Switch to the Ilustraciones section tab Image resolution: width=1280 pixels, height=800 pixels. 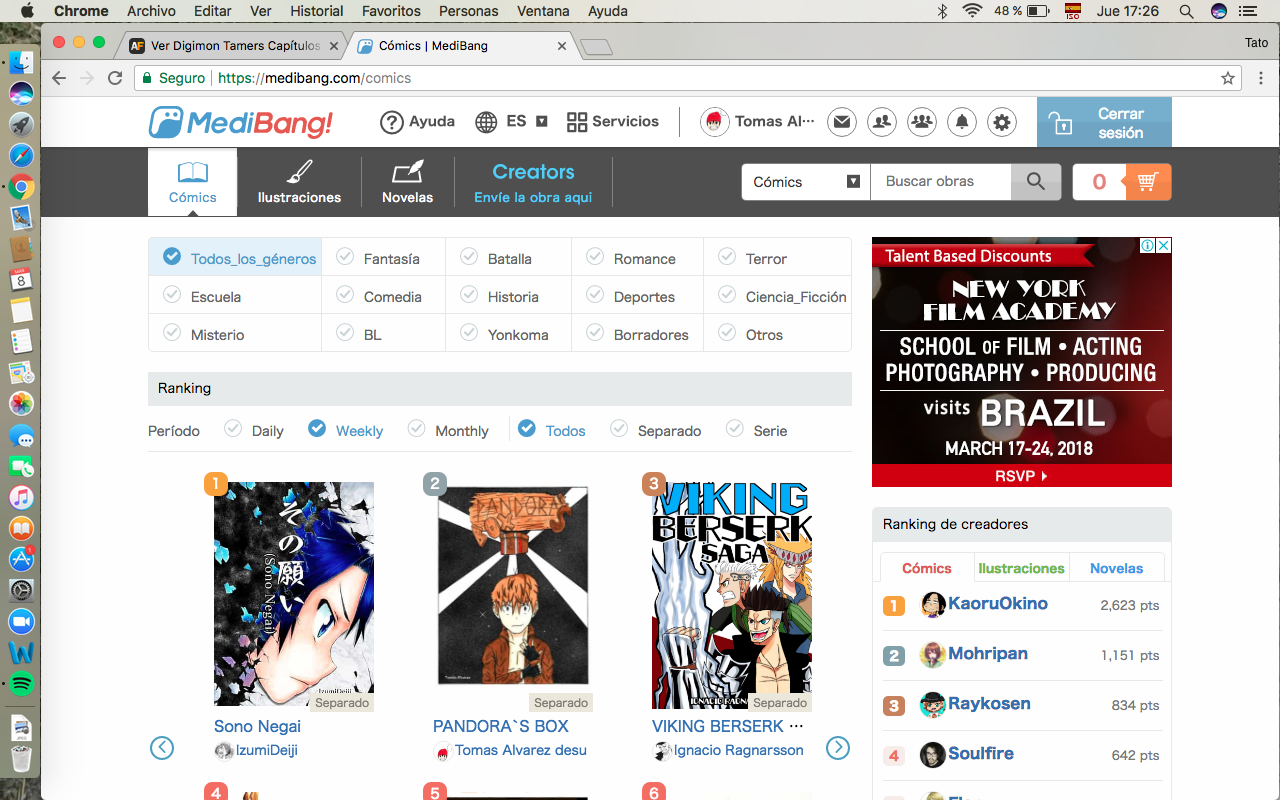(x=299, y=182)
